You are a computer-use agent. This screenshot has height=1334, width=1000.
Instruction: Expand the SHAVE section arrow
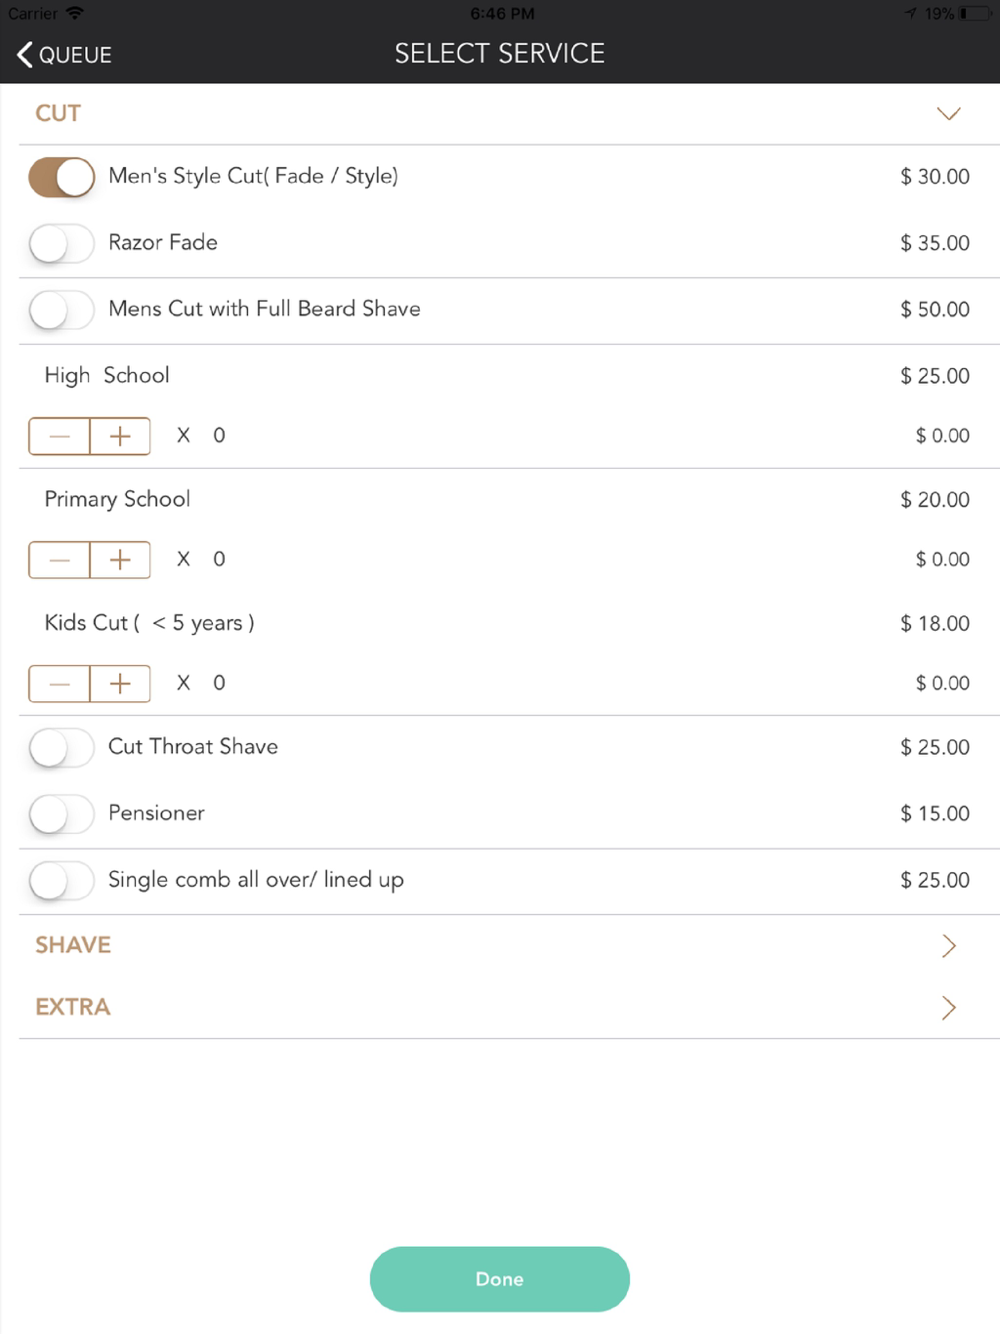[x=948, y=946]
